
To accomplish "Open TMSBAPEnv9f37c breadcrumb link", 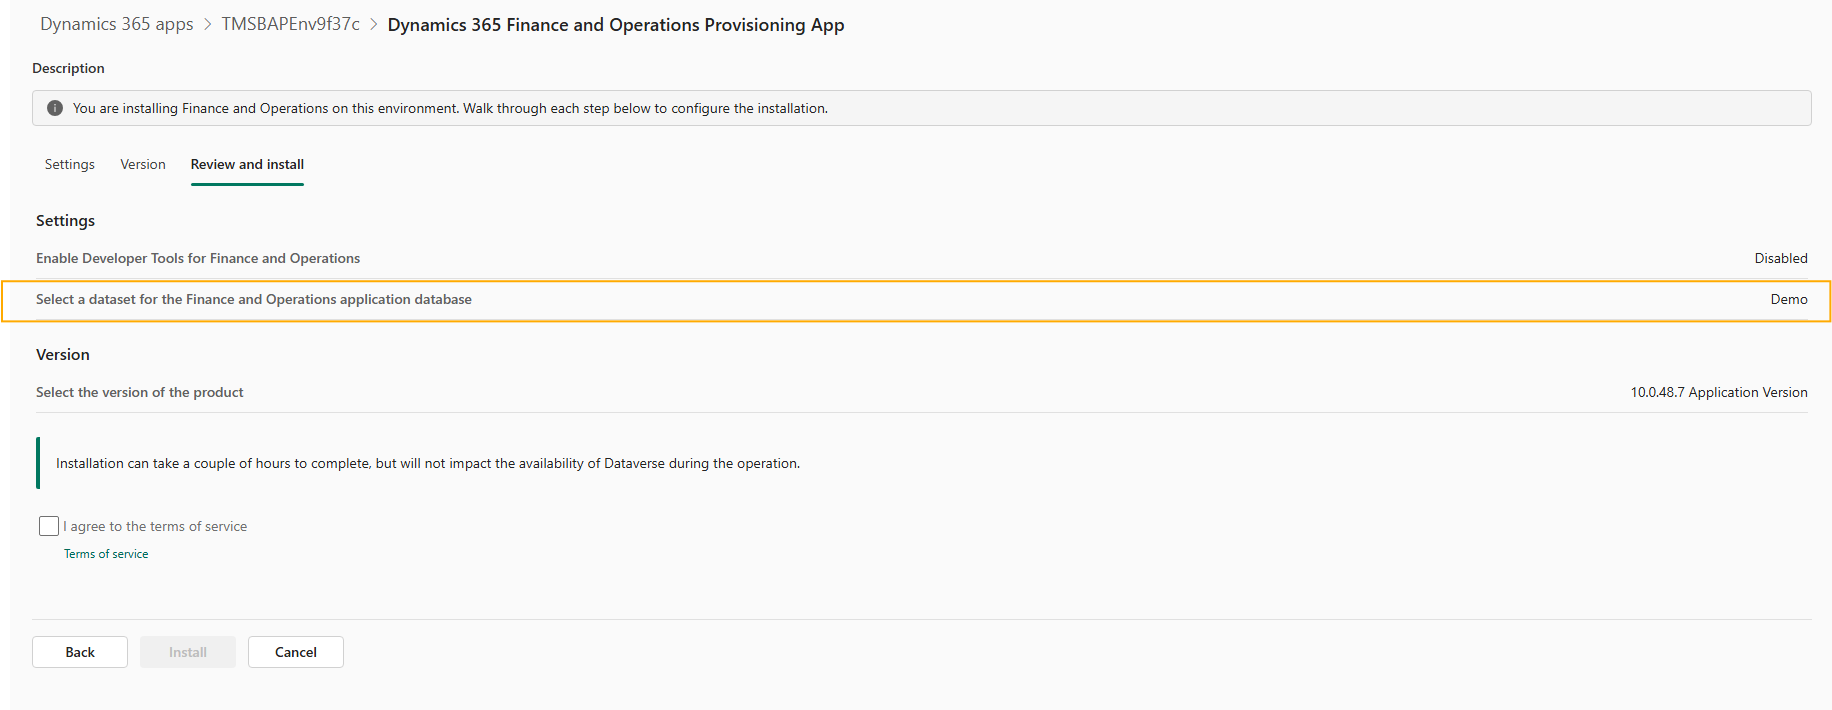I will tap(291, 24).
